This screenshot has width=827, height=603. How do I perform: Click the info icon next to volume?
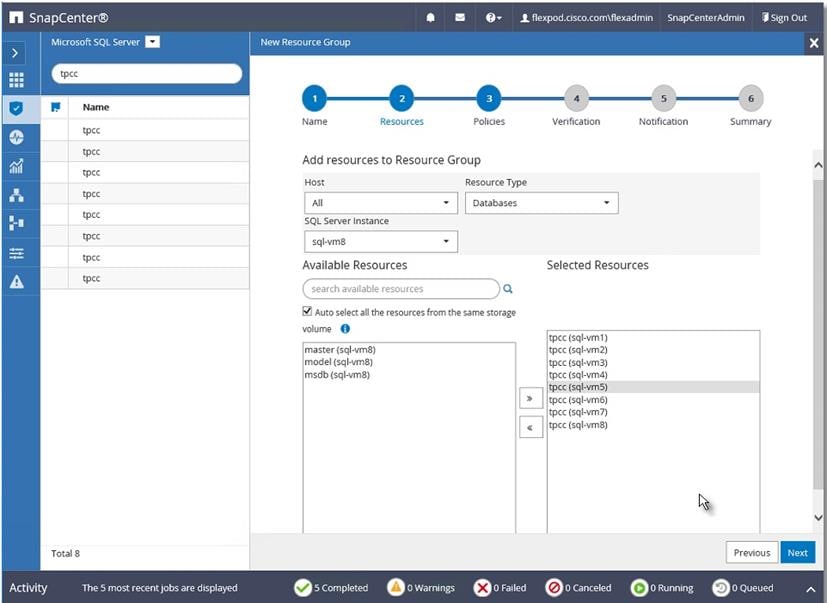(345, 329)
